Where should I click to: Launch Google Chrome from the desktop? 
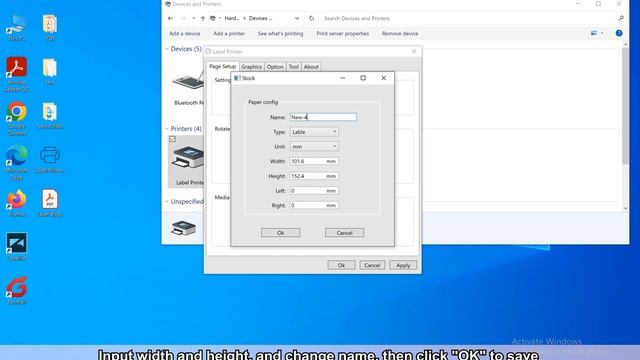pyautogui.click(x=16, y=118)
